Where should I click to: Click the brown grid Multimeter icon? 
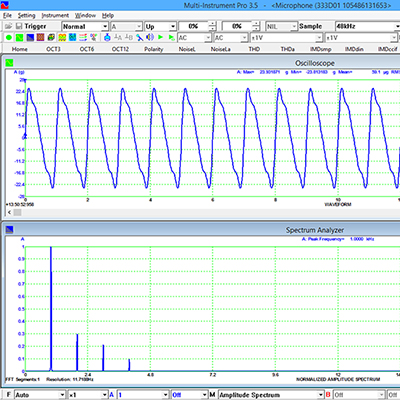41,37
